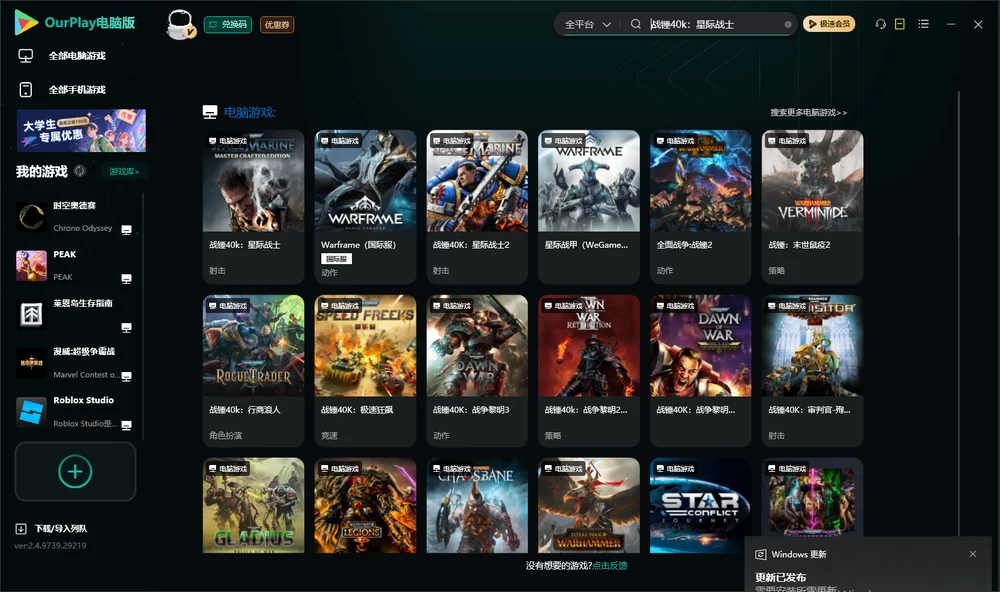Click the PC icon on Chrono Odyssey row
This screenshot has height=592, width=1000.
(x=126, y=230)
